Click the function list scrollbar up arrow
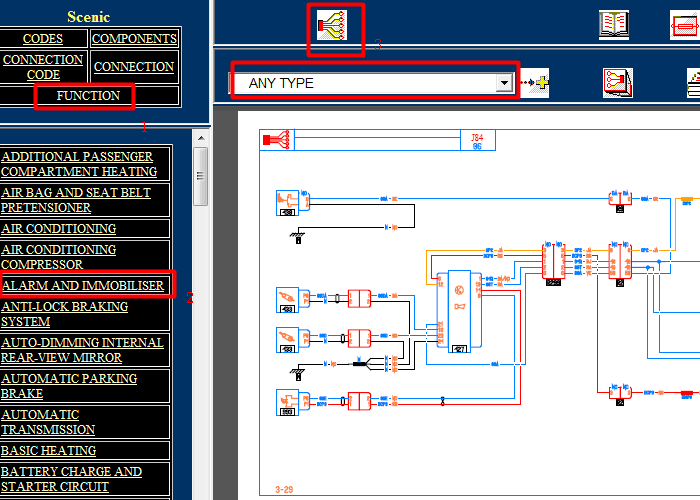The height and width of the screenshot is (500, 700). (201, 138)
